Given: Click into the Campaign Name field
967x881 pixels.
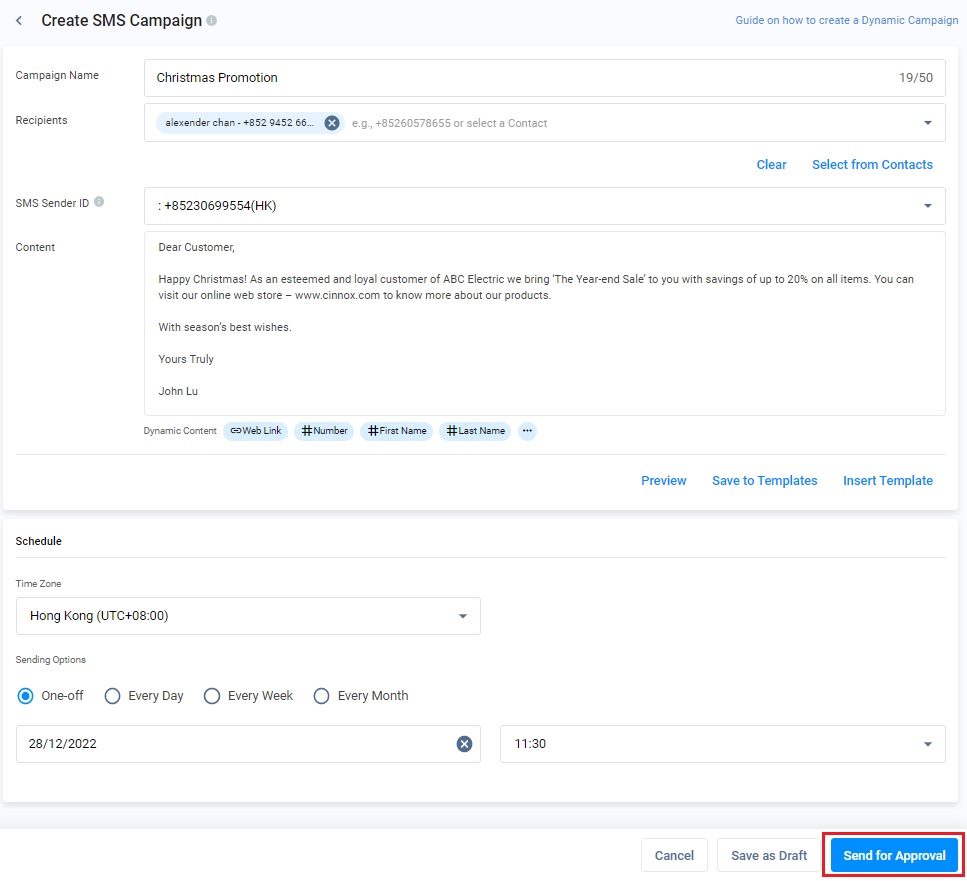Looking at the screenshot, I should [545, 78].
